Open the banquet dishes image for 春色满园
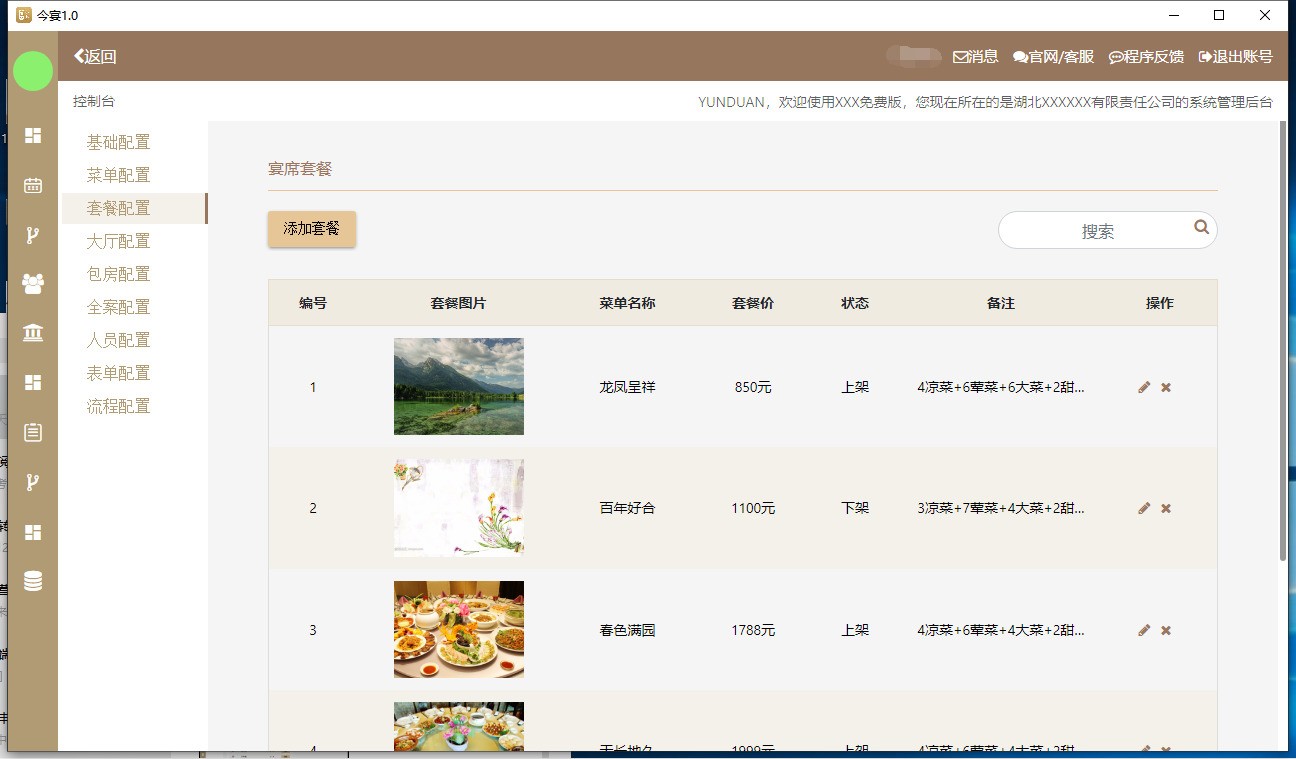 (459, 629)
